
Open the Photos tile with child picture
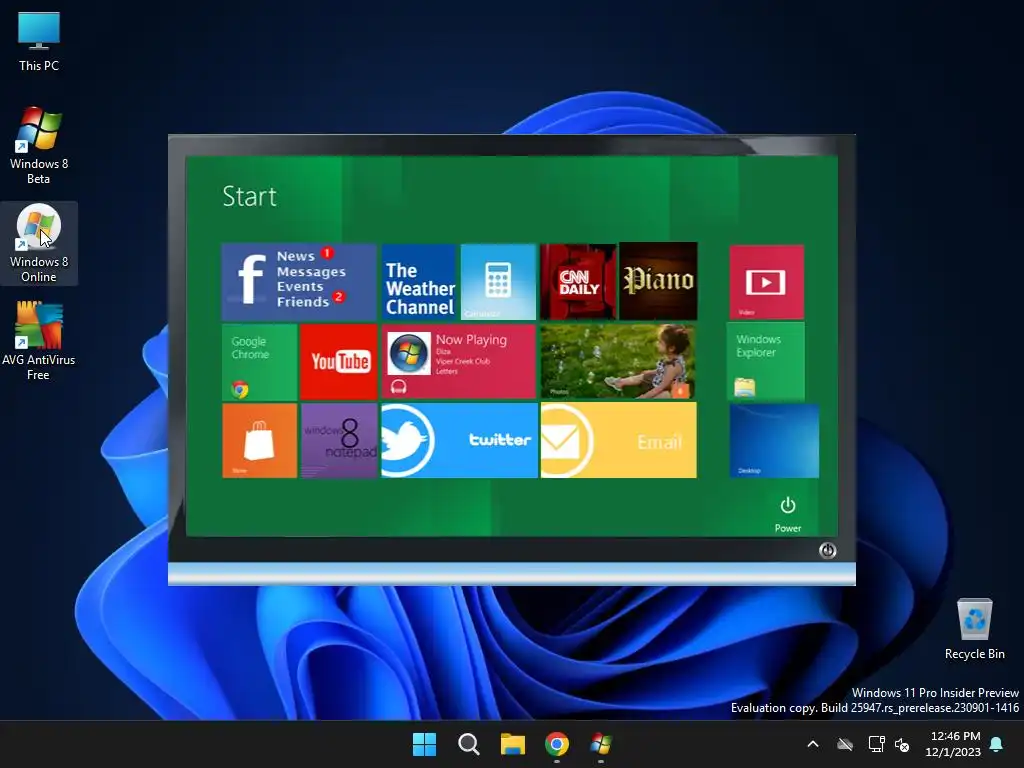click(x=618, y=362)
